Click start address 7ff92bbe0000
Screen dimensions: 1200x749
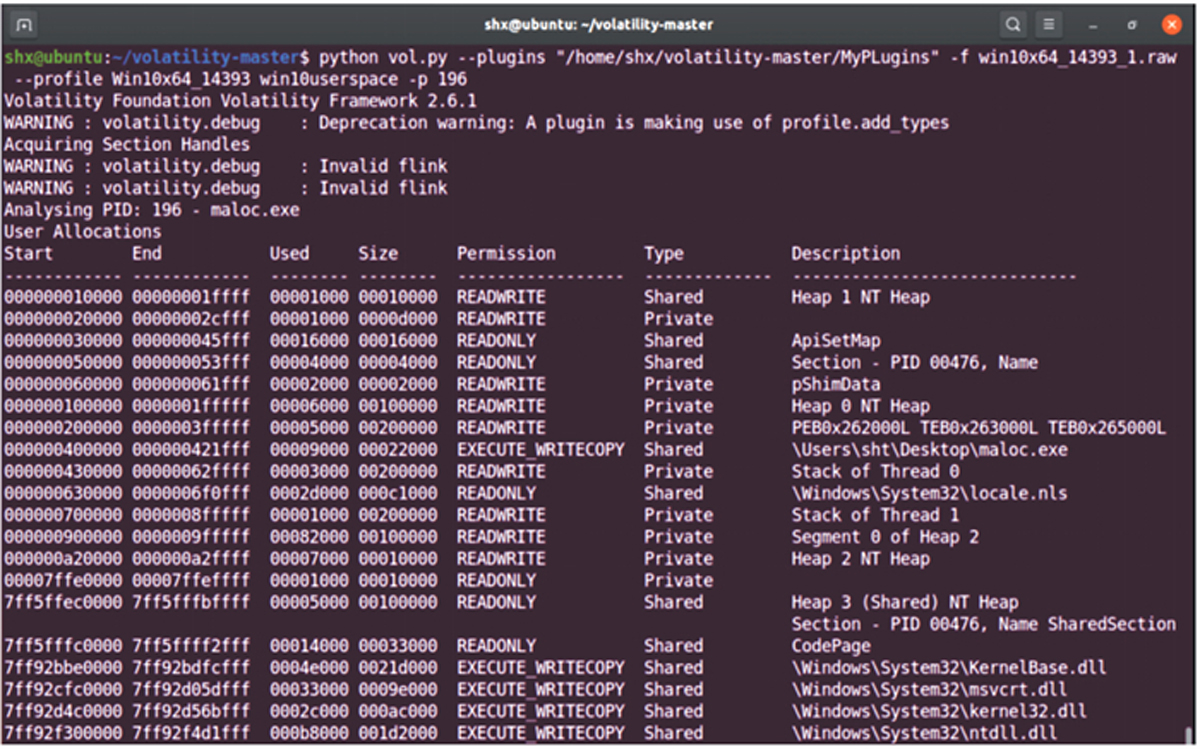[x=63, y=668]
